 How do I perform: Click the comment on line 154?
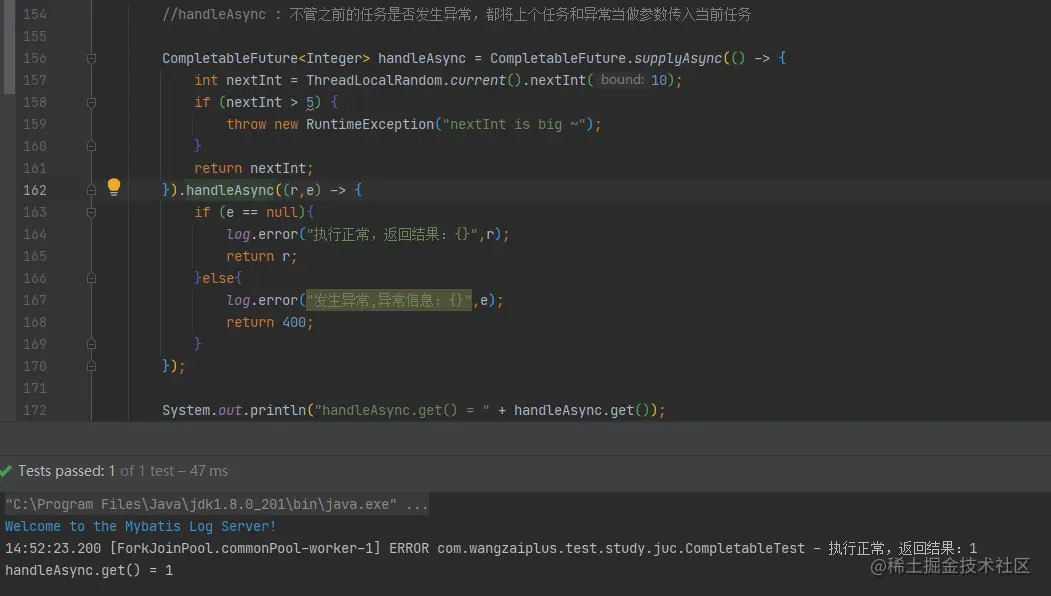456,14
